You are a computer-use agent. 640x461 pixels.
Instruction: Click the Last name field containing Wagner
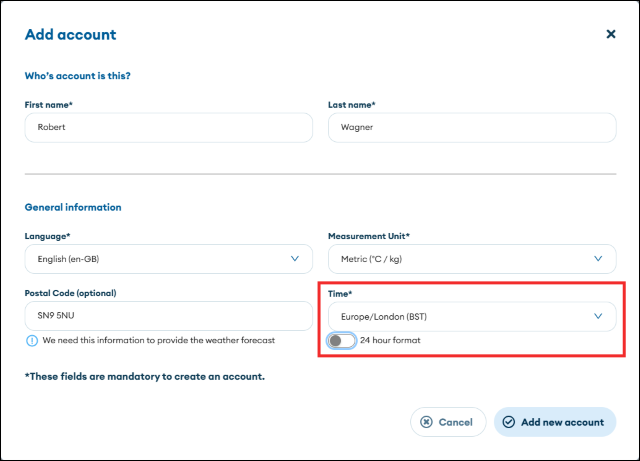[472, 127]
